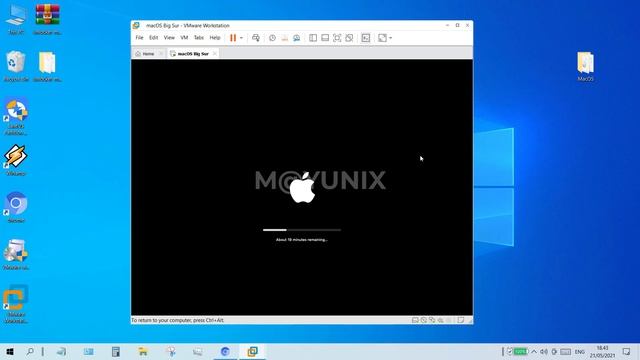Image resolution: width=640 pixels, height=360 pixels.
Task: Select the desktop shortcut above VMware shortcut
Action: pos(16,254)
